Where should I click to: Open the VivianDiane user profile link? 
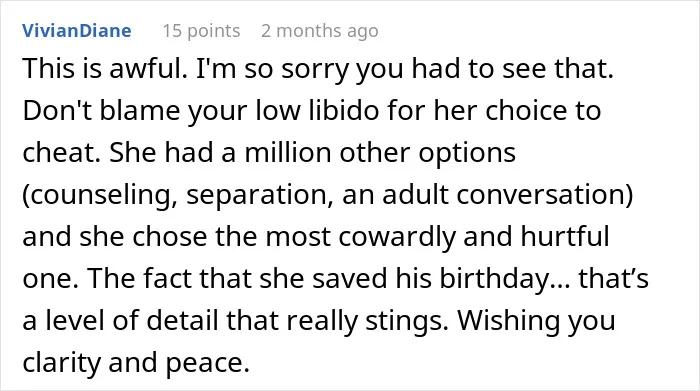pyautogui.click(x=77, y=31)
